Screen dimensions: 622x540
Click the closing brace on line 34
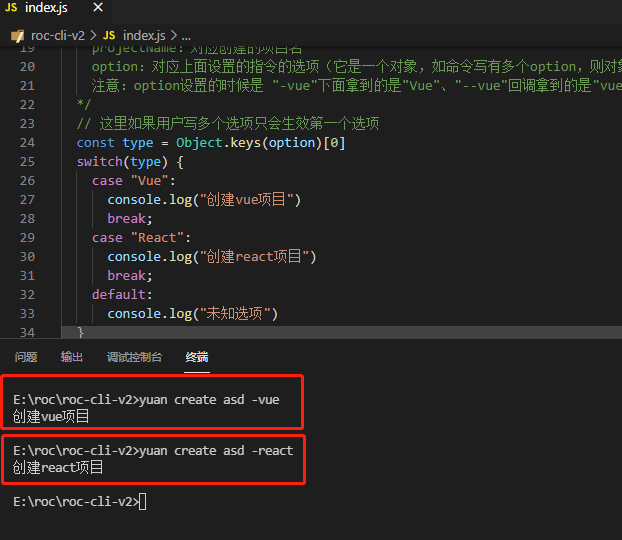tap(81, 332)
